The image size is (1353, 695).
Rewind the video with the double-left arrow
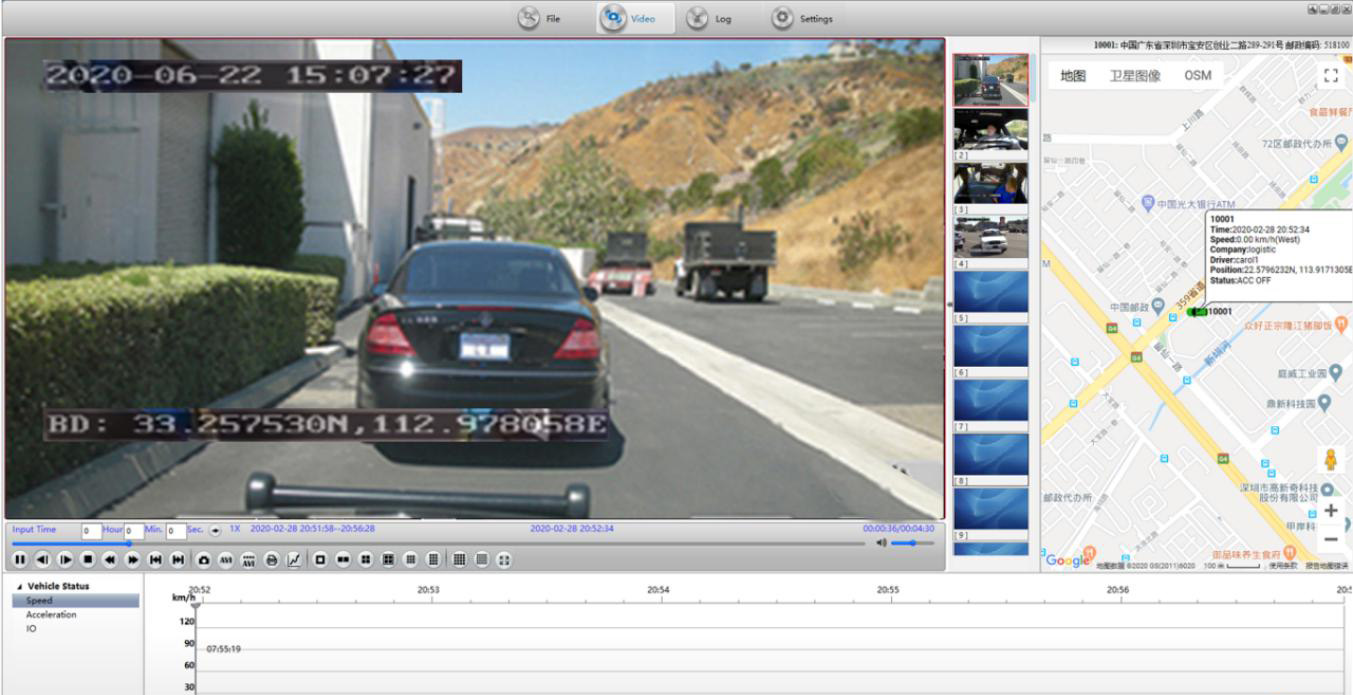110,560
